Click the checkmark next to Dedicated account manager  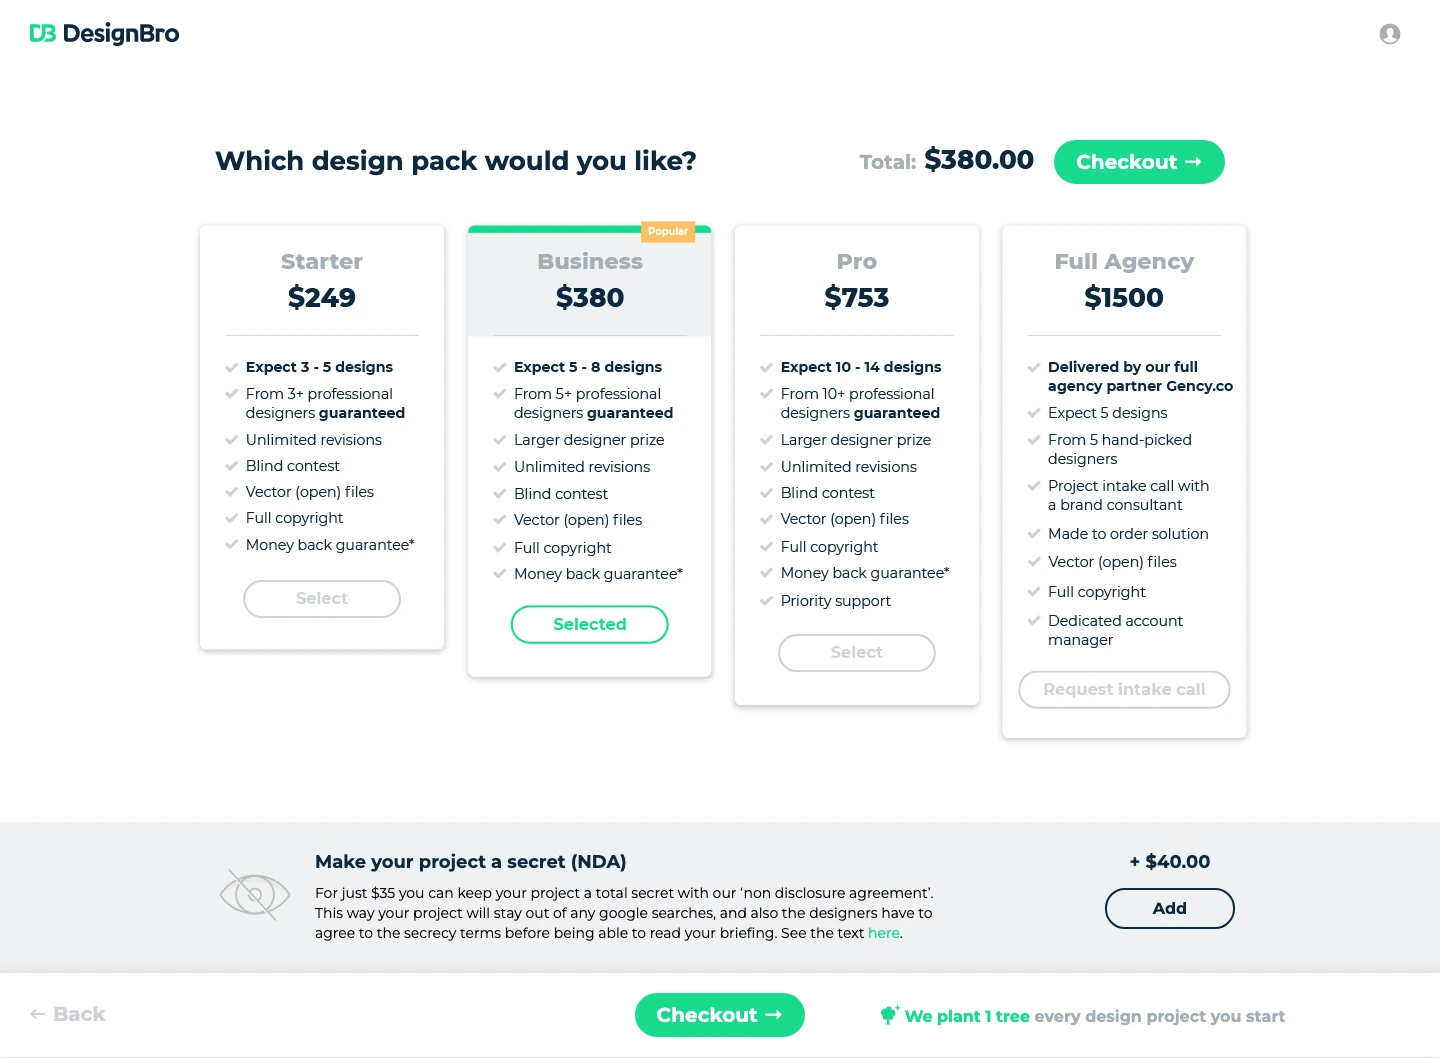1033,620
